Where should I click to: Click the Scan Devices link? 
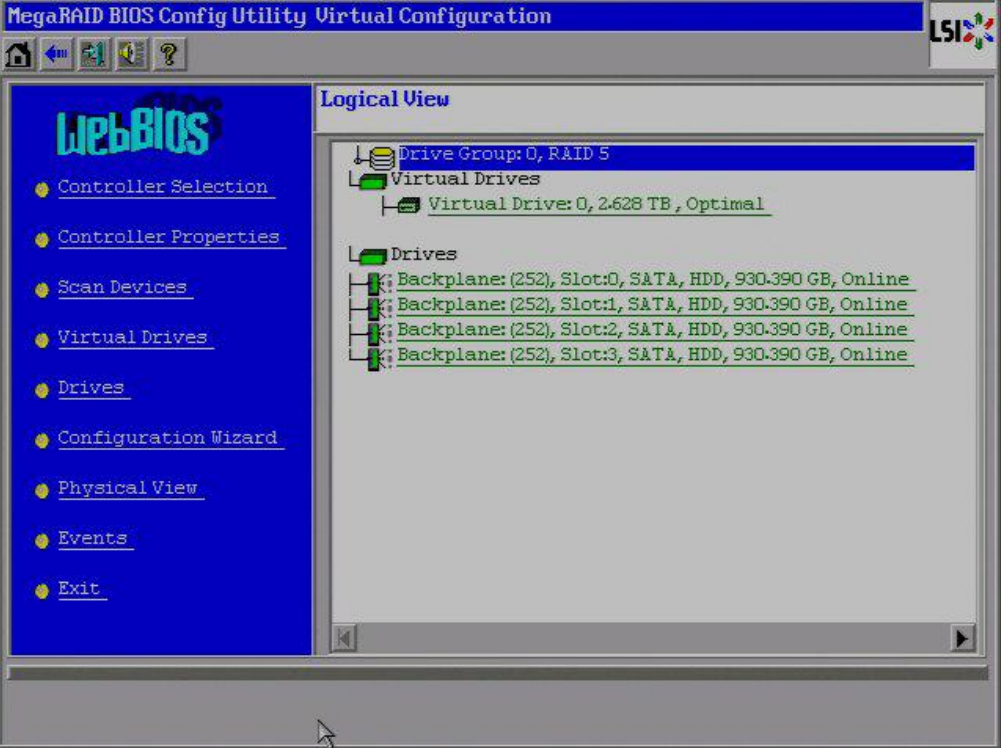coord(122,287)
